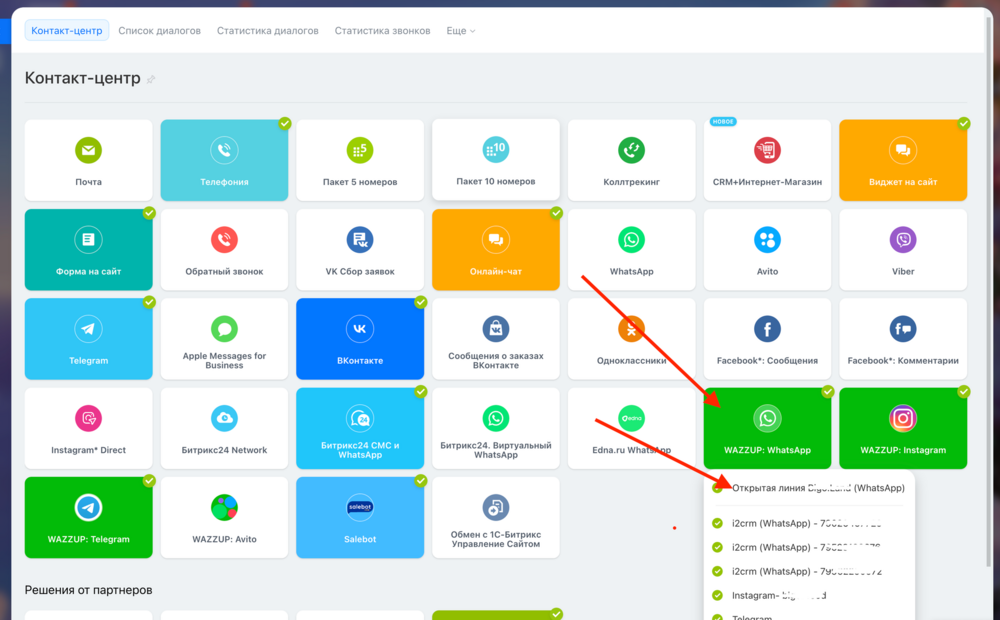The width and height of the screenshot is (1000, 620).
Task: Open the Статистика звонков tab
Action: click(x=383, y=31)
